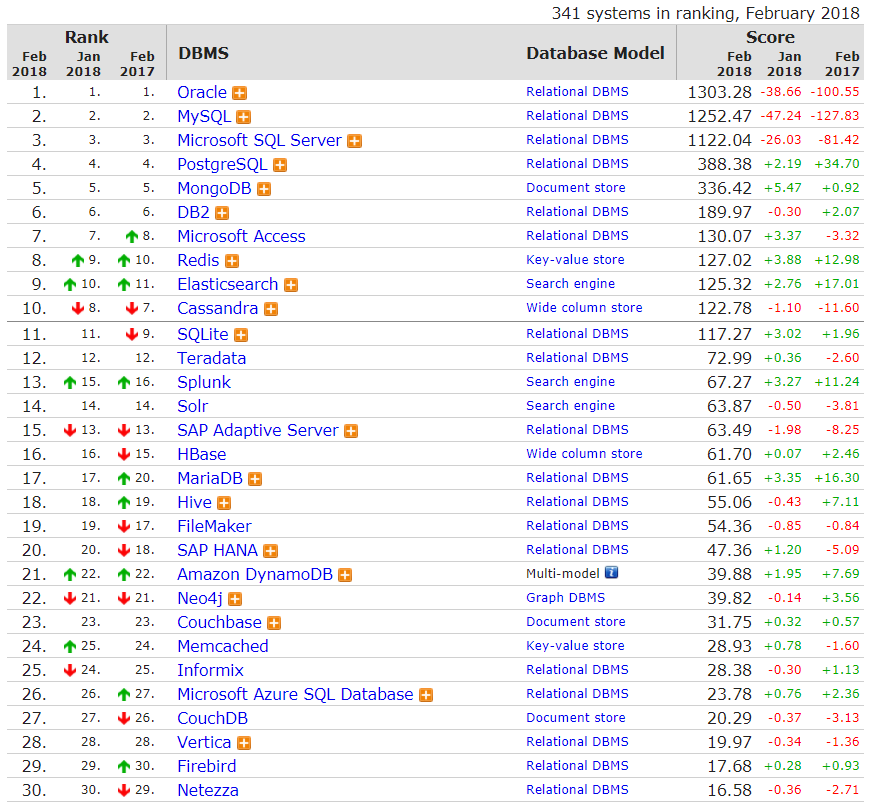Click '341 systems in ranking, February 2018' text
875x804 pixels.
tap(706, 13)
